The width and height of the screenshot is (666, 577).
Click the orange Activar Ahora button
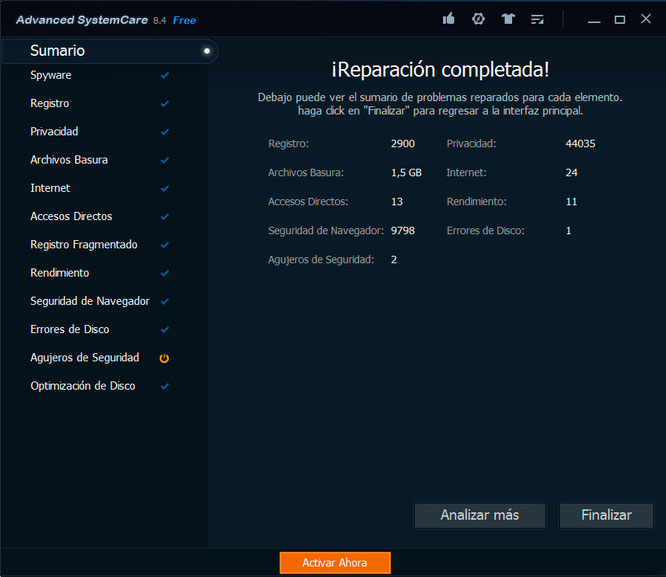tap(335, 563)
